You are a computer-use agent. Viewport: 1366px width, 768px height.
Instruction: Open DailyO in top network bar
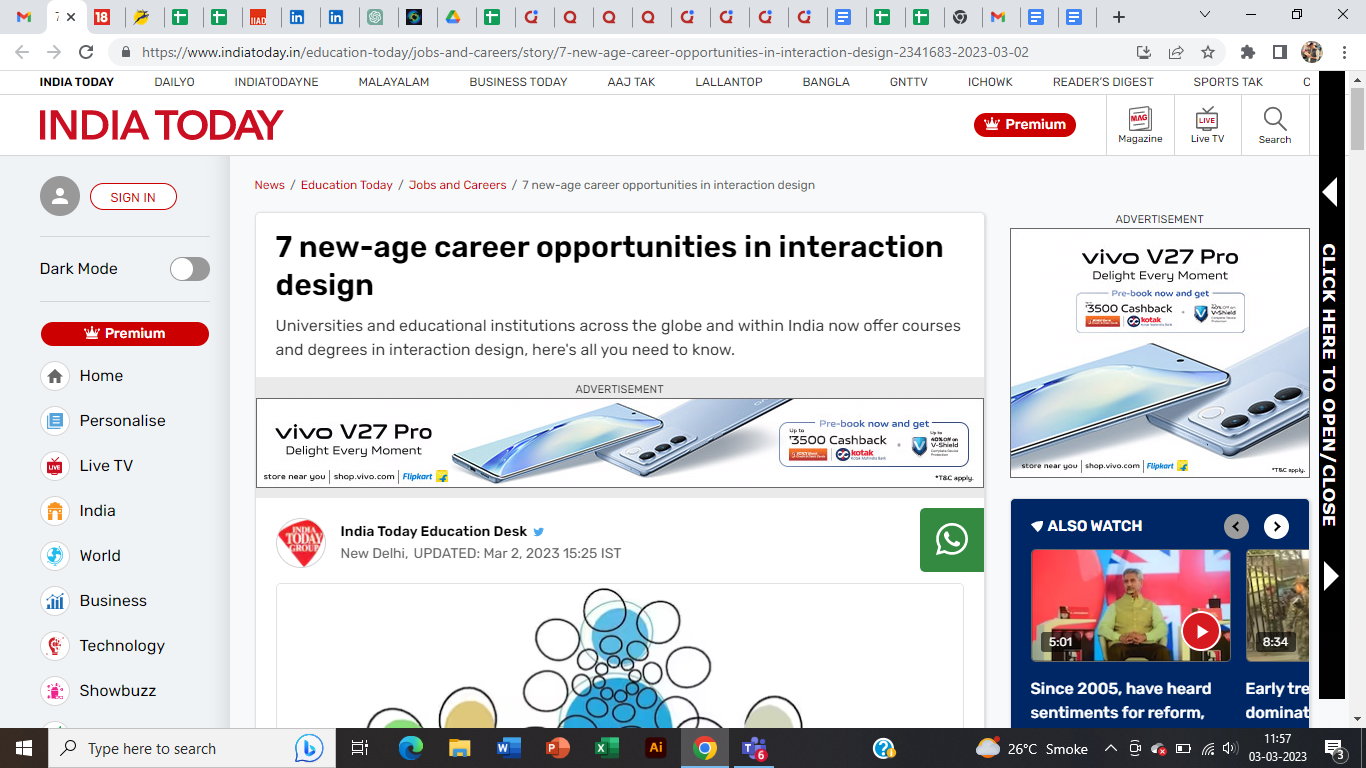click(174, 82)
